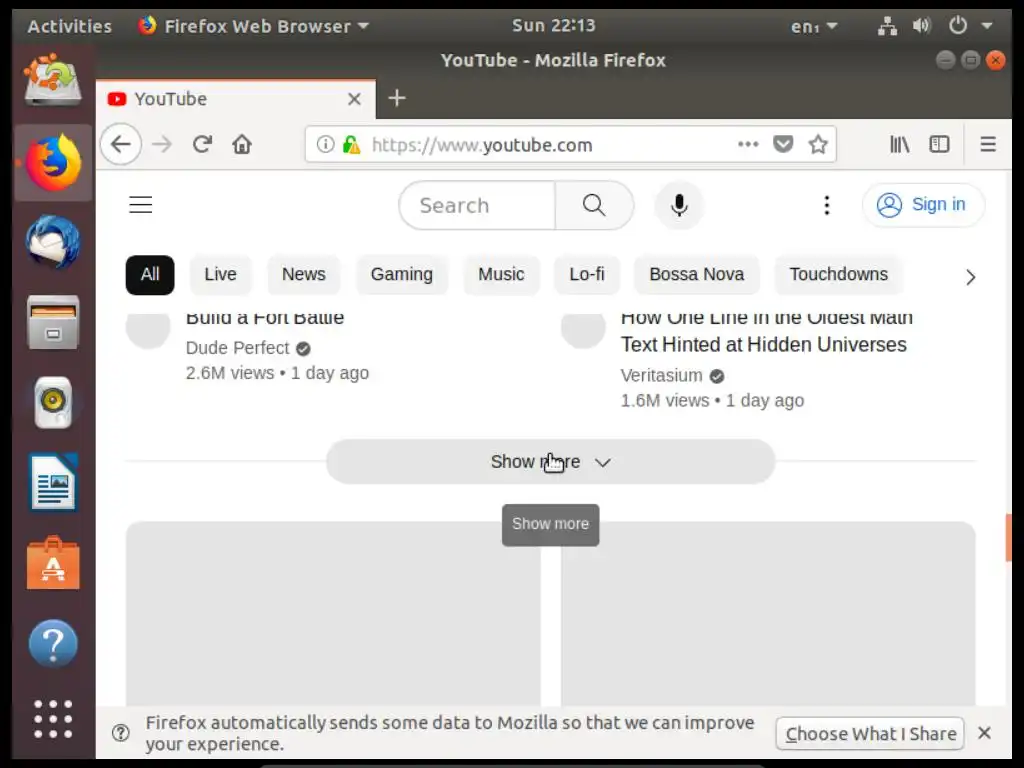This screenshot has height=768, width=1024.
Task: Select the All category chip
Action: click(x=150, y=275)
